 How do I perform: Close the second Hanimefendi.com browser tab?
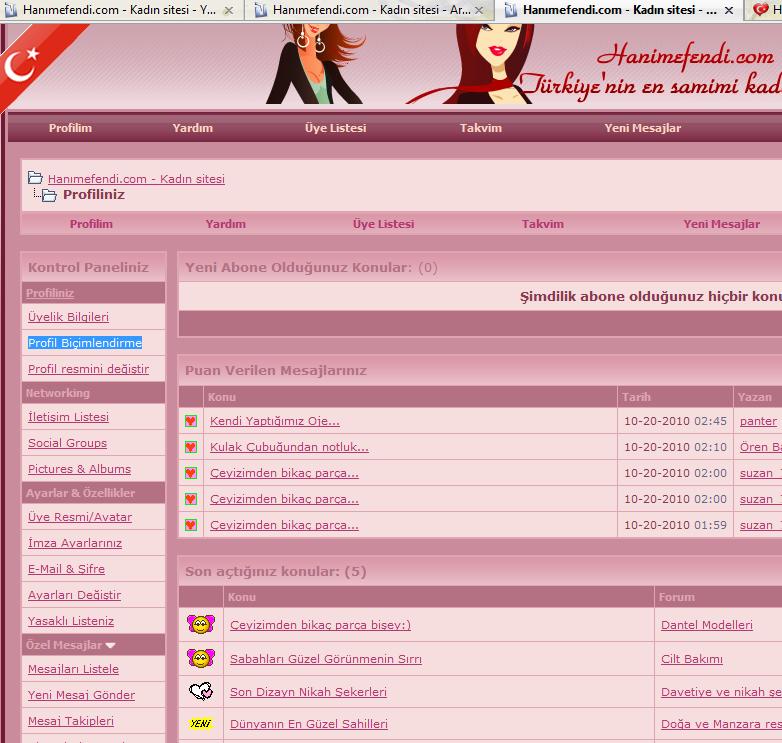click(479, 11)
